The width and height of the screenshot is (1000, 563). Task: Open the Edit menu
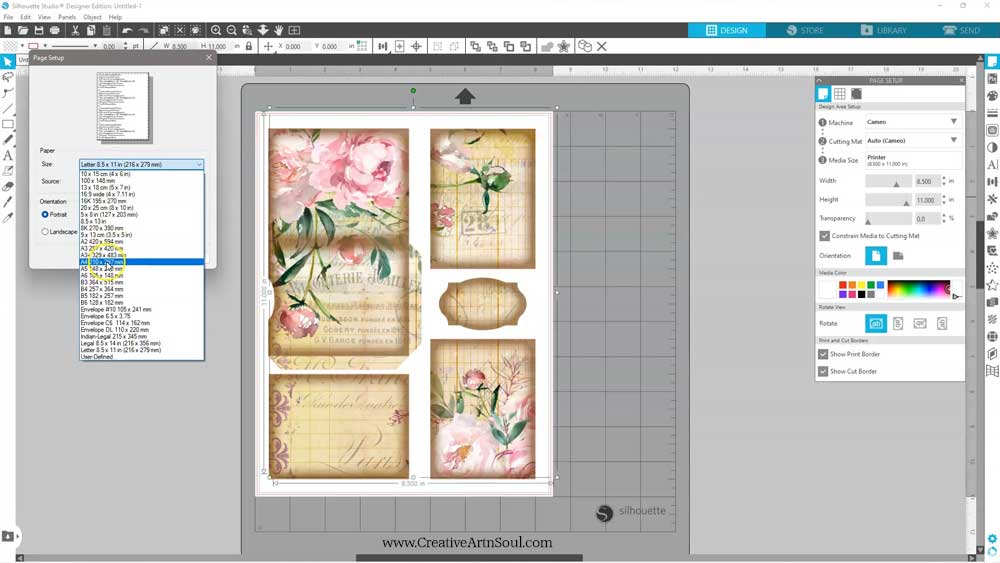(x=26, y=17)
